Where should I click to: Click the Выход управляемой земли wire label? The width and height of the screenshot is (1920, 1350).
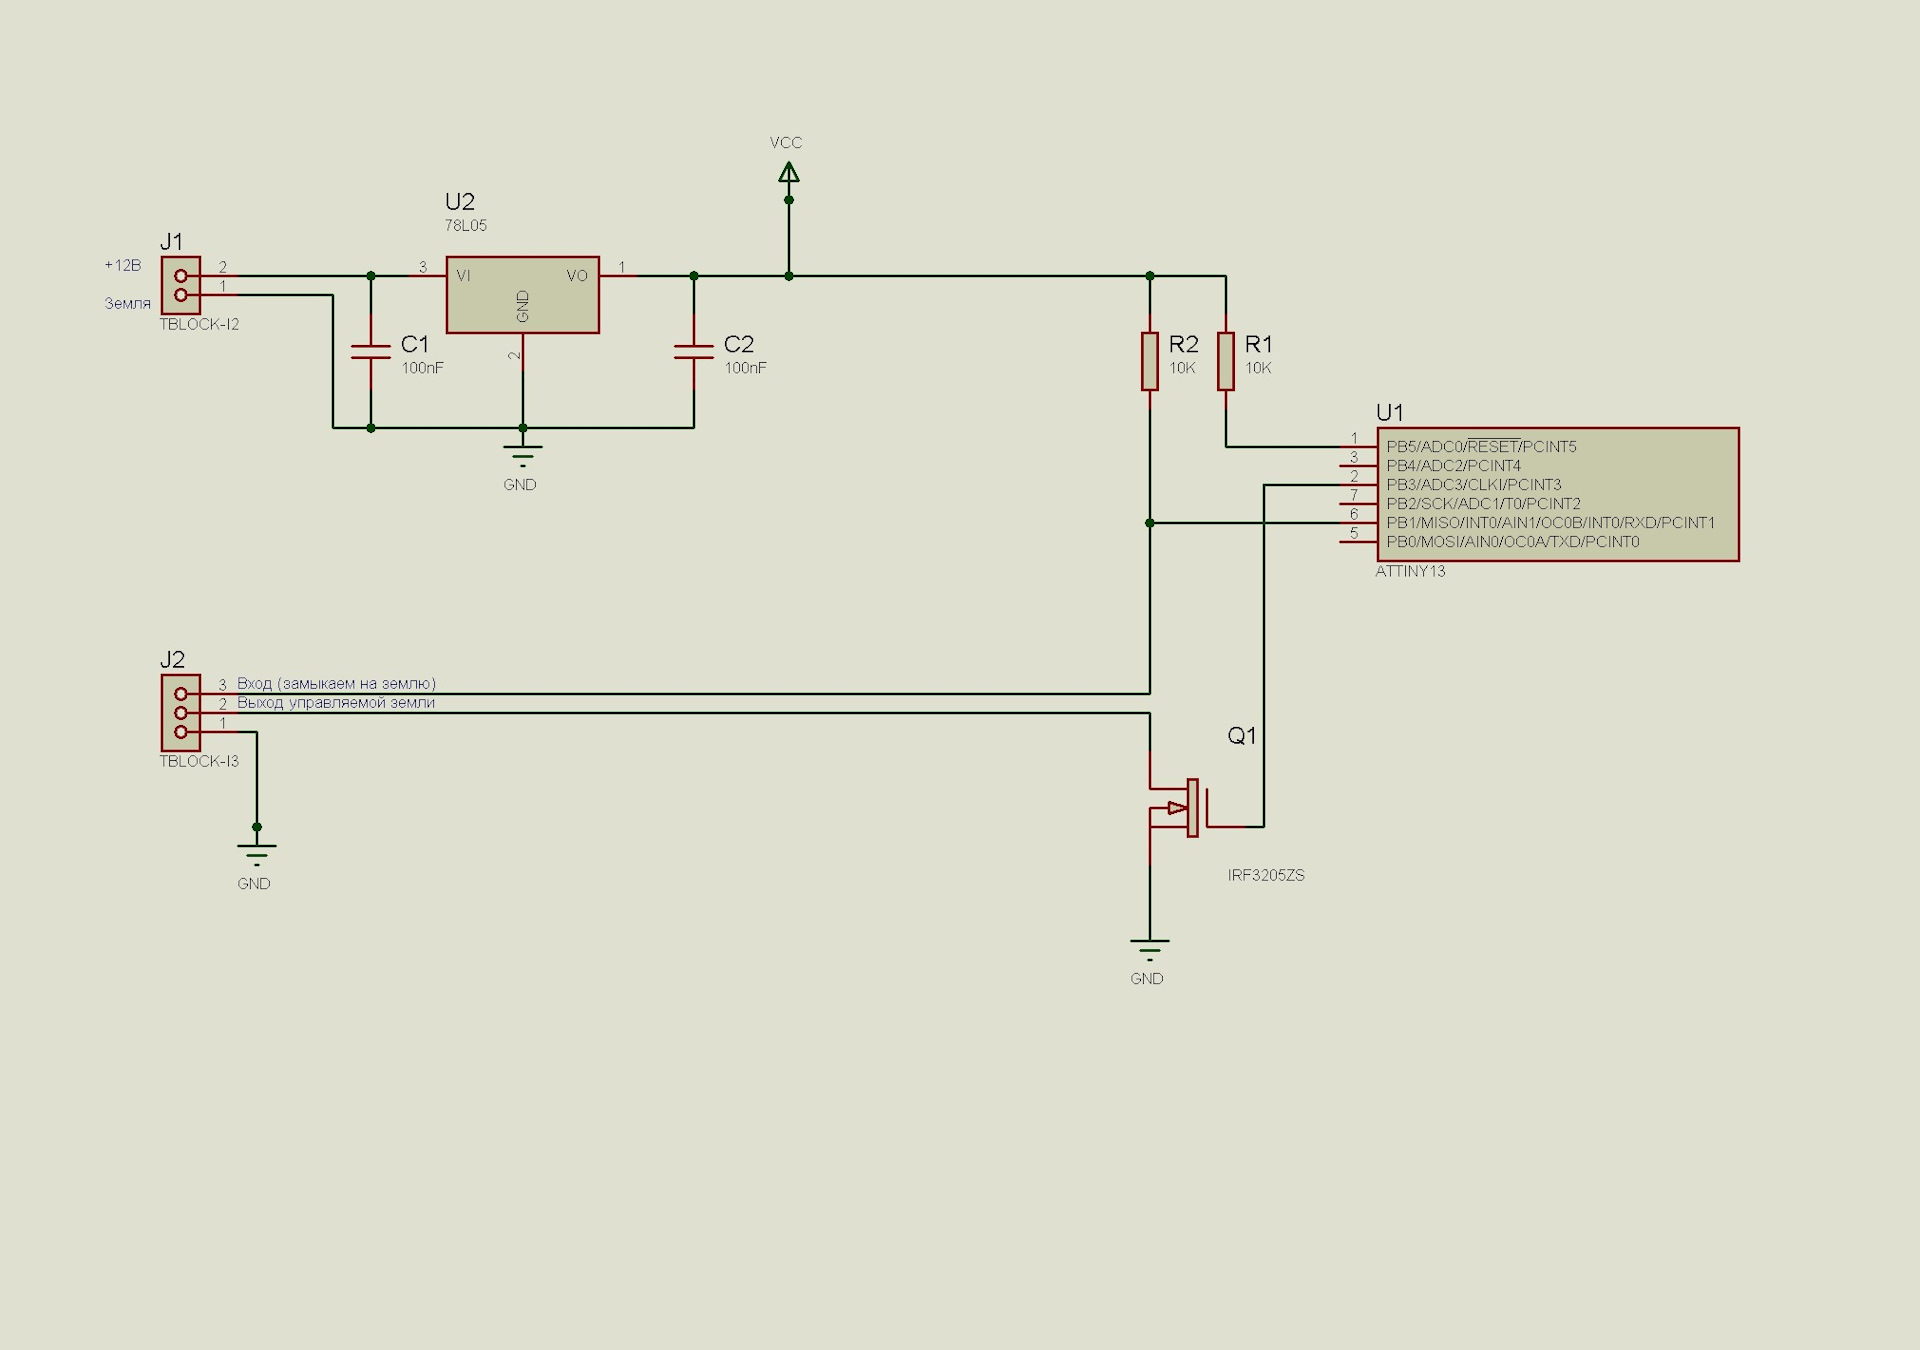(x=336, y=702)
